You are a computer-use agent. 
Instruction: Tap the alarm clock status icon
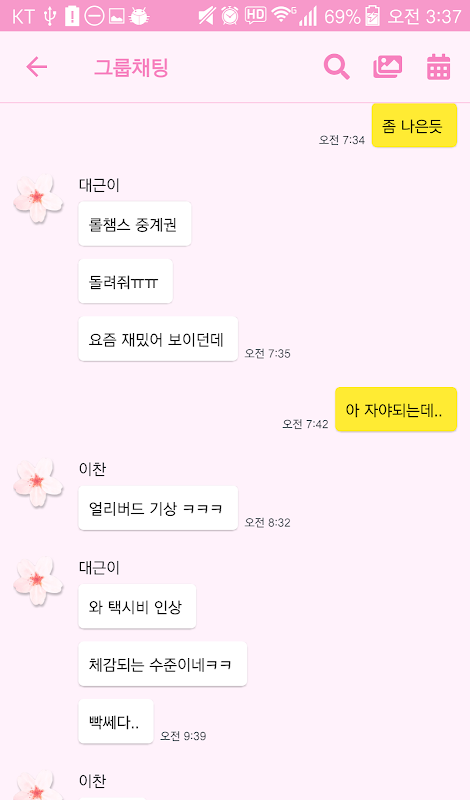[x=230, y=16]
